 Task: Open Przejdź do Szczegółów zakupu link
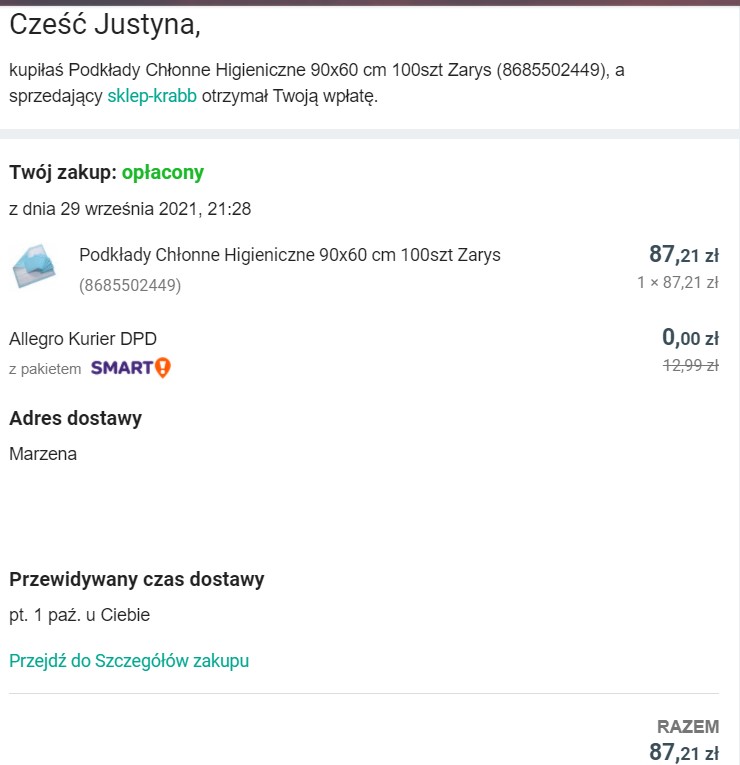pyautogui.click(x=129, y=660)
